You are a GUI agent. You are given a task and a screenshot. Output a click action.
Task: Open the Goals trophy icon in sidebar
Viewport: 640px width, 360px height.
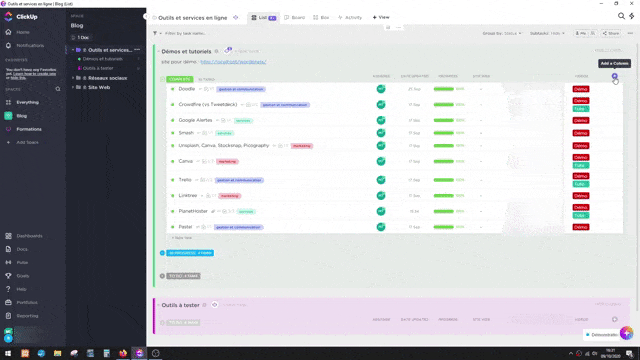click(x=8, y=276)
